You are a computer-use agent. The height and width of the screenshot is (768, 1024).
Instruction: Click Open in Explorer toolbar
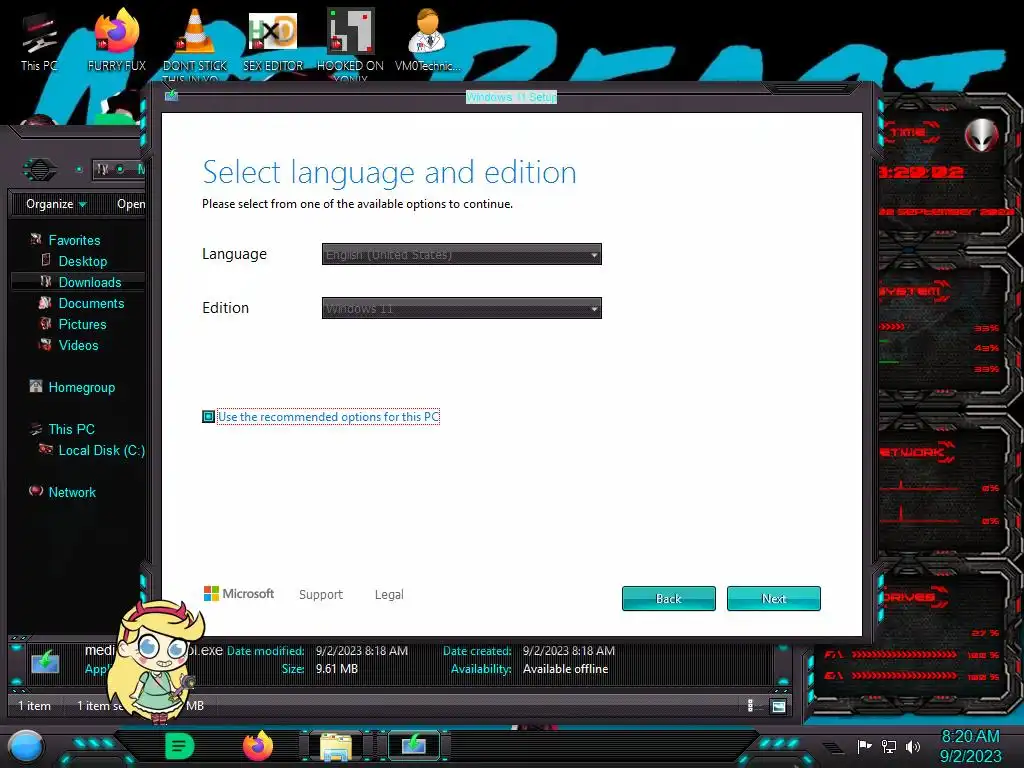pos(131,204)
